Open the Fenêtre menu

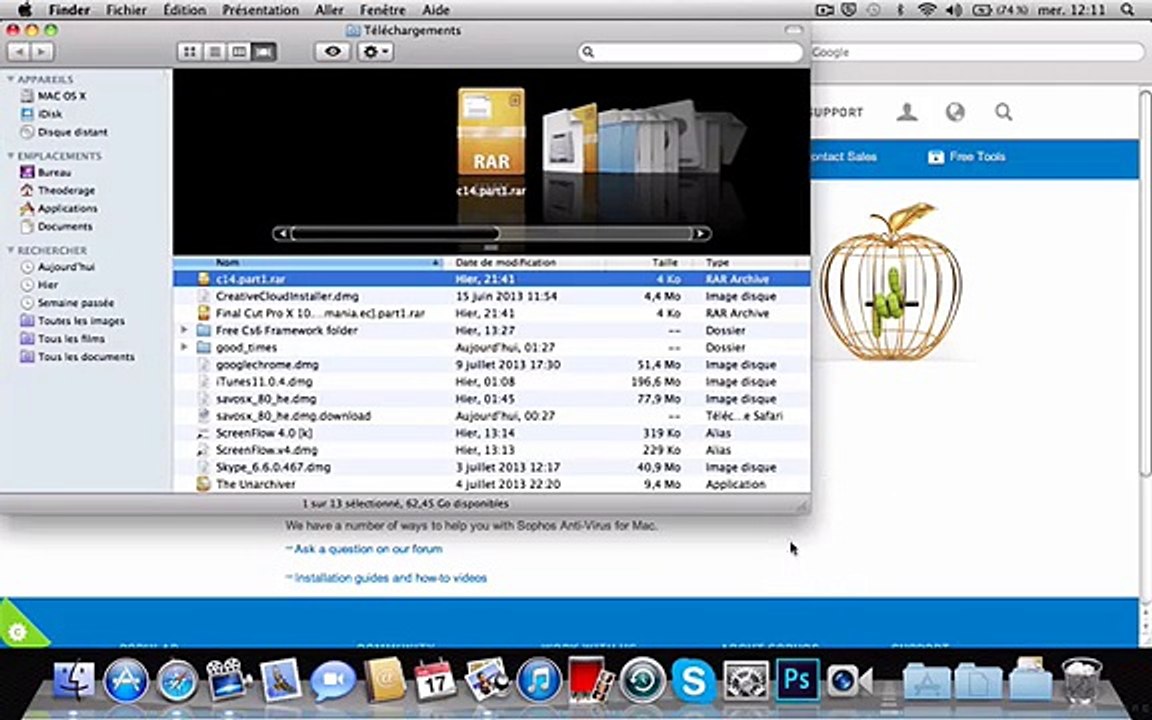click(382, 10)
